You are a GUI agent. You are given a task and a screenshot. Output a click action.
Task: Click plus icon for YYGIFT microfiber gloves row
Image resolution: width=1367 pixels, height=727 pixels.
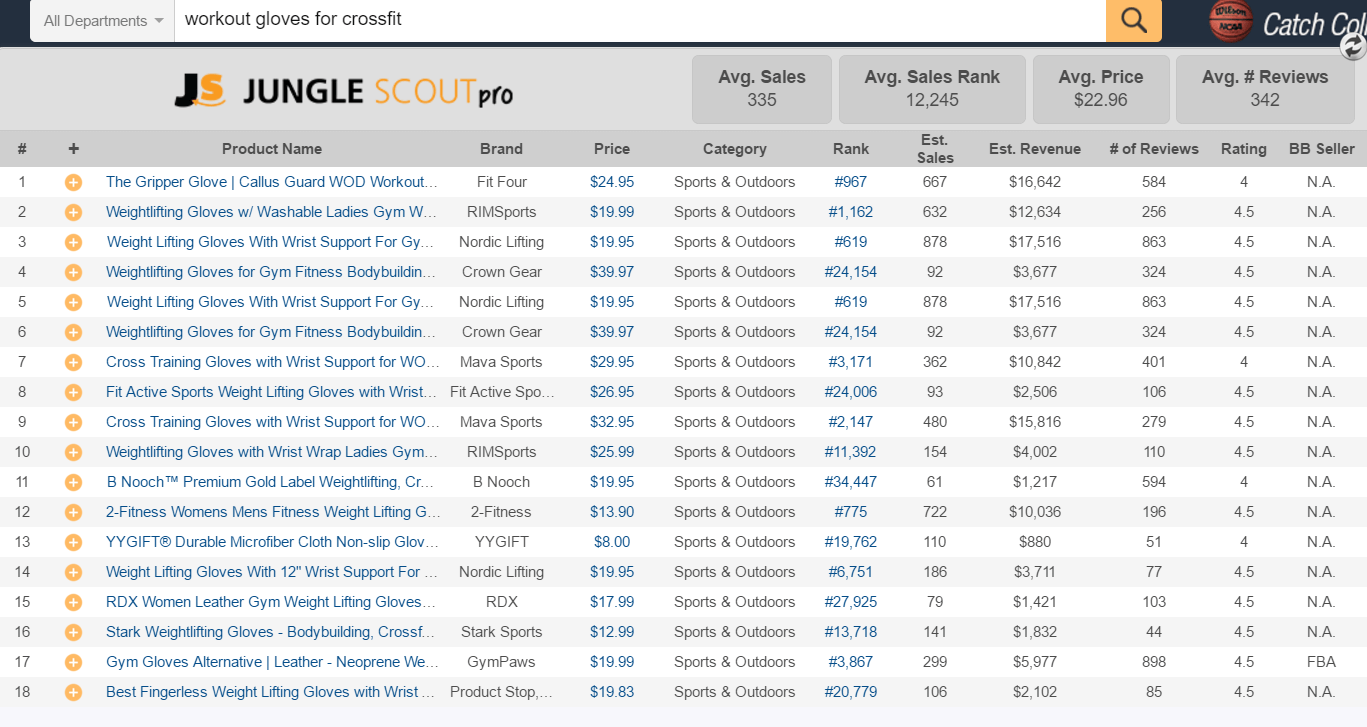click(x=73, y=542)
